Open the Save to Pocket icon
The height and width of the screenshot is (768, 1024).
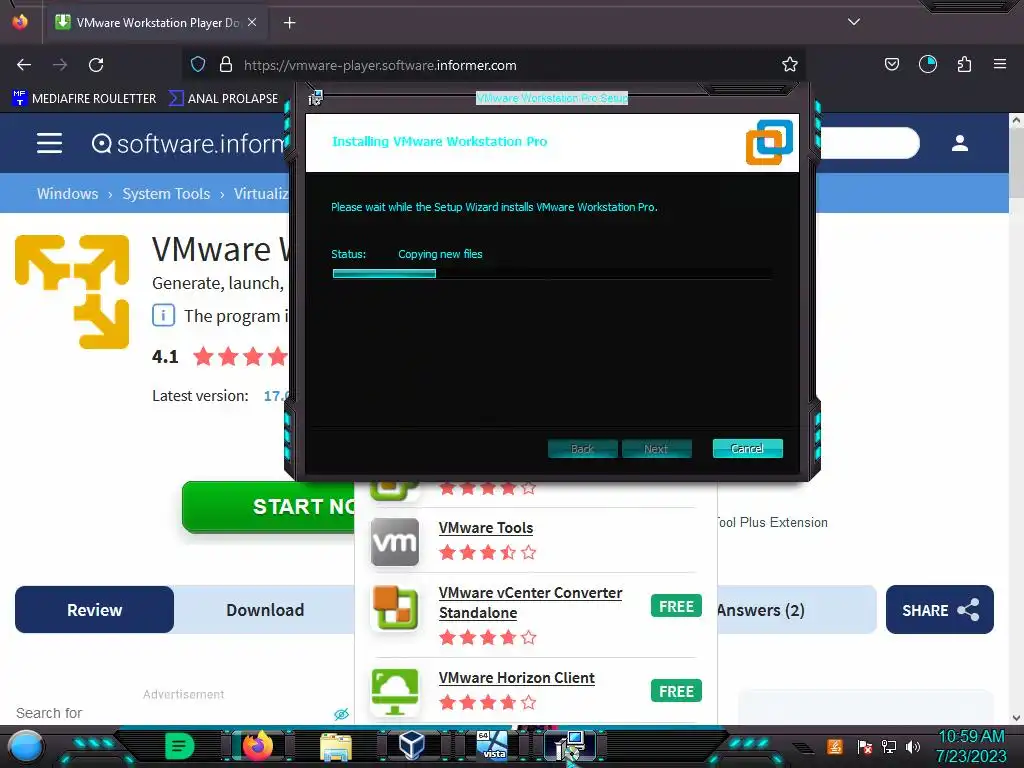pyautogui.click(x=891, y=65)
